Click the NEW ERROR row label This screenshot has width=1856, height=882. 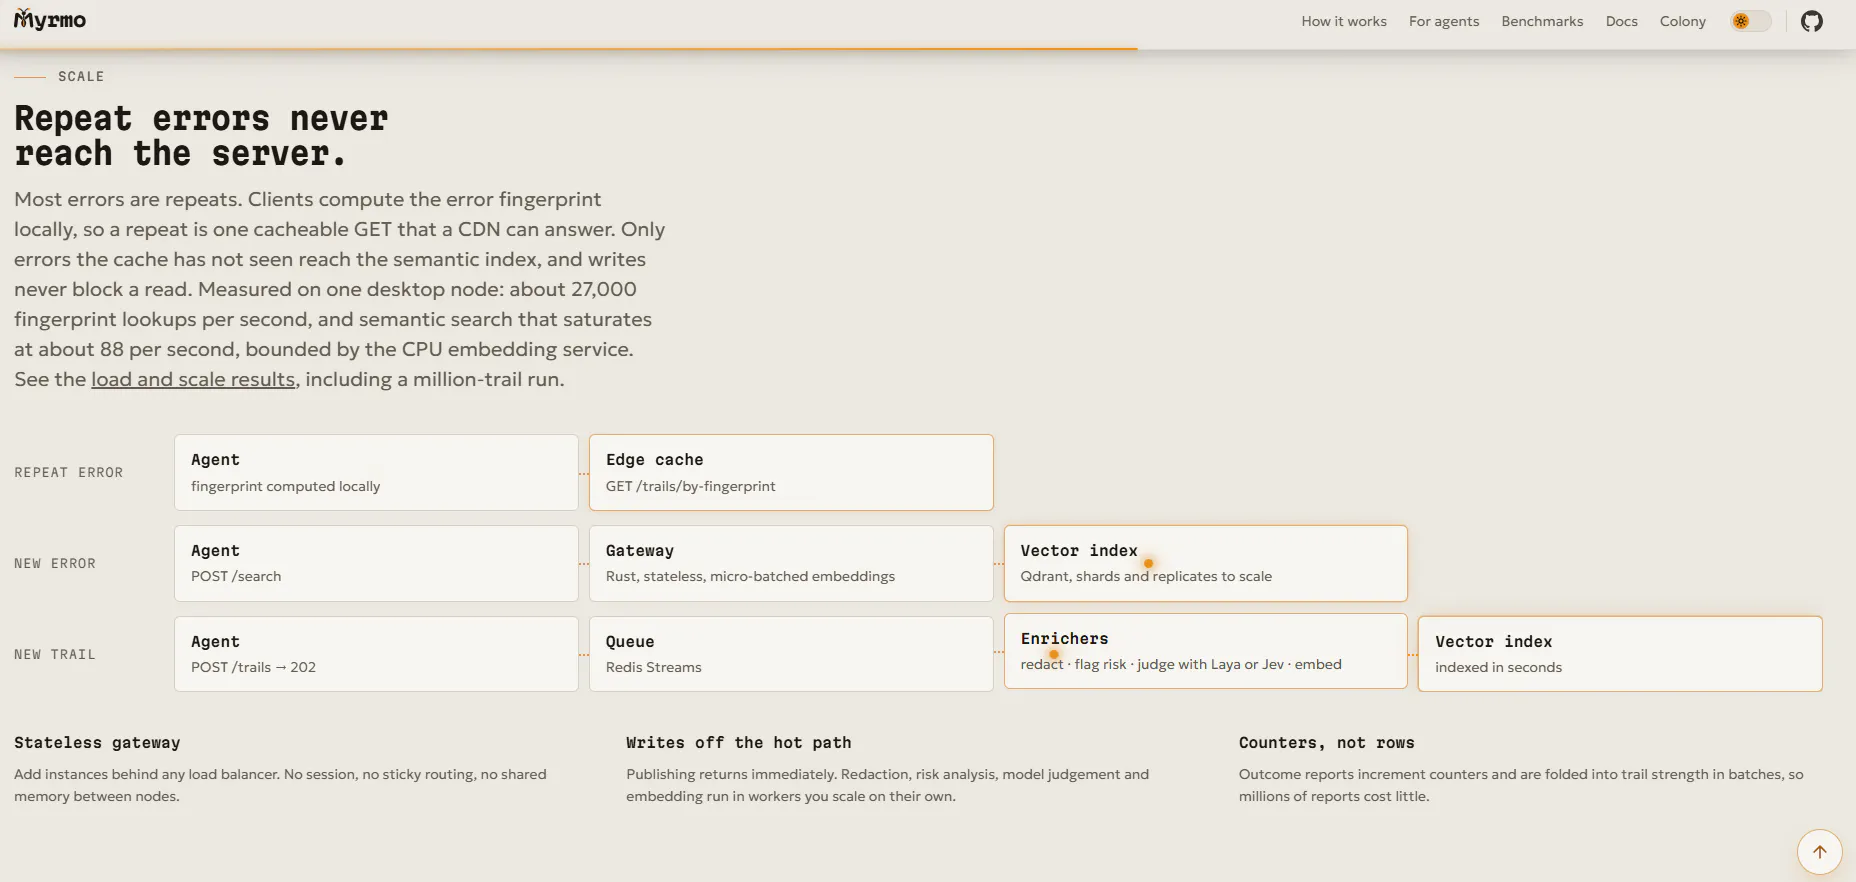coord(55,564)
